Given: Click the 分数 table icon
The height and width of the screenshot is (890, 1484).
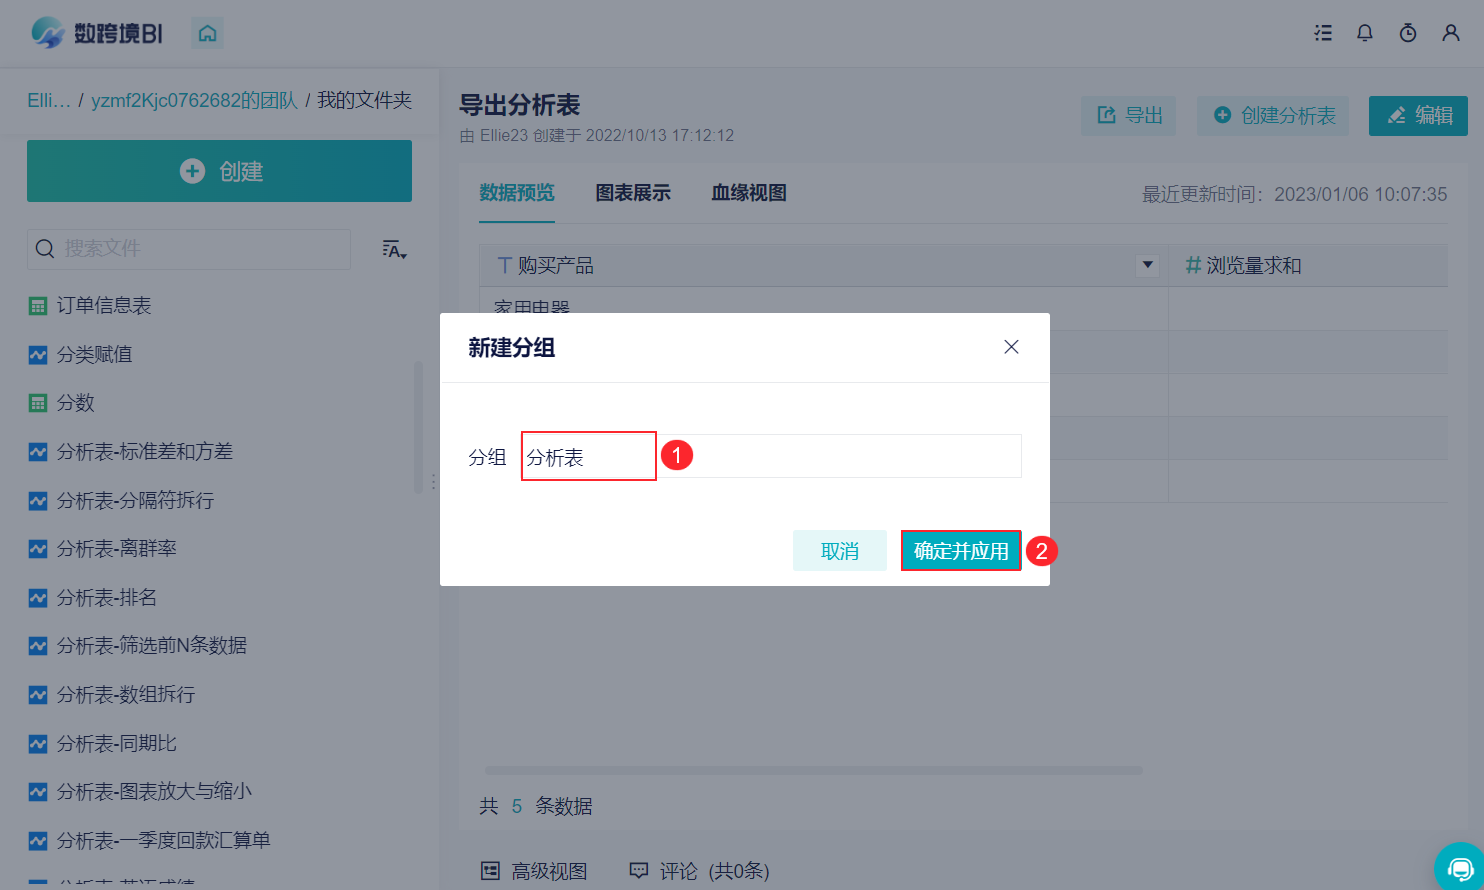Looking at the screenshot, I should tap(38, 403).
